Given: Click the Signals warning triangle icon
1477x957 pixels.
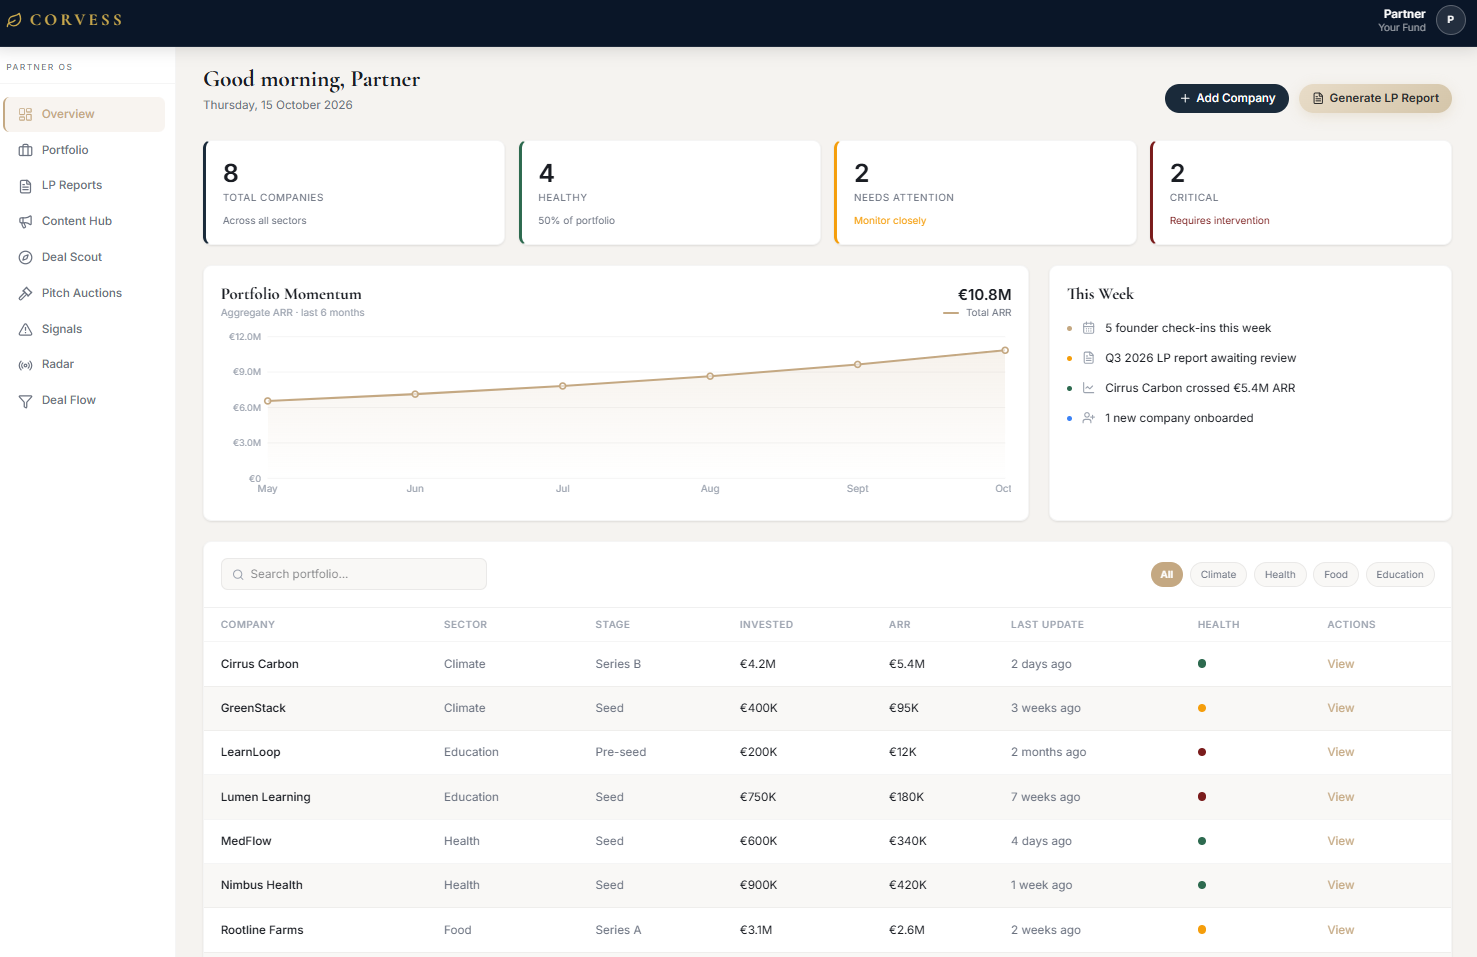Looking at the screenshot, I should click(x=26, y=330).
